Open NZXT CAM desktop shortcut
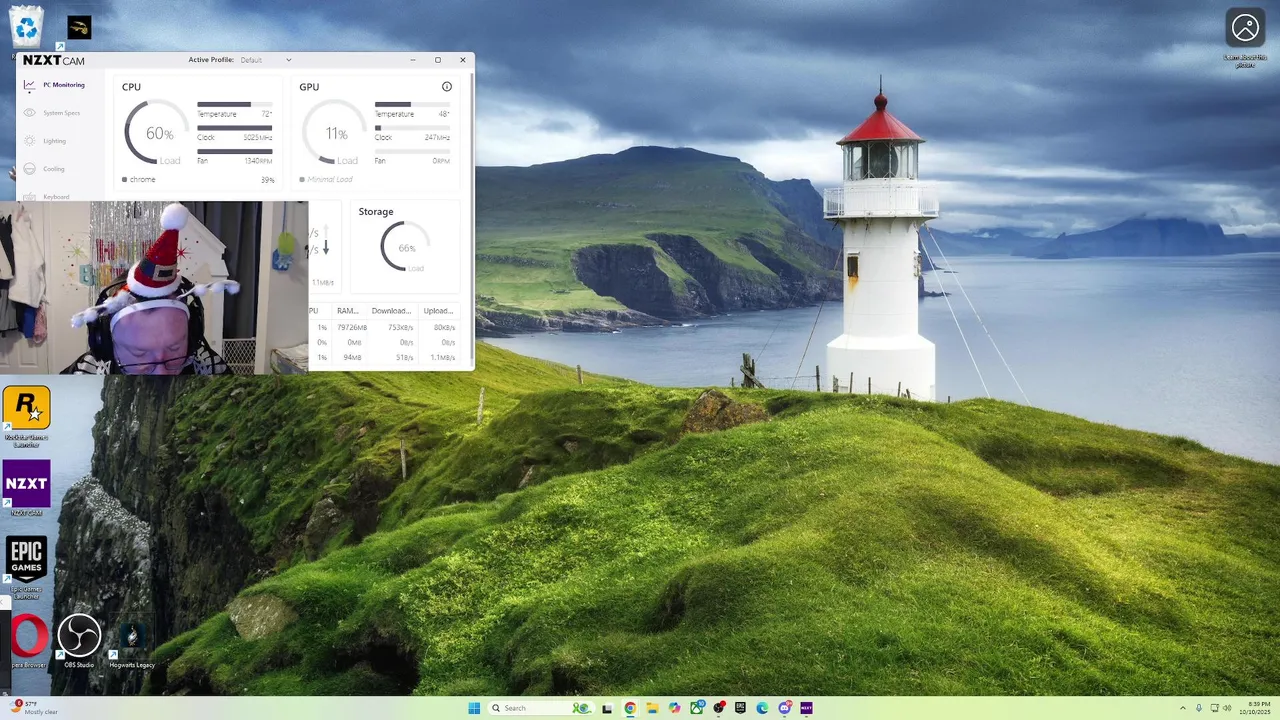The height and width of the screenshot is (720, 1280). point(27,488)
